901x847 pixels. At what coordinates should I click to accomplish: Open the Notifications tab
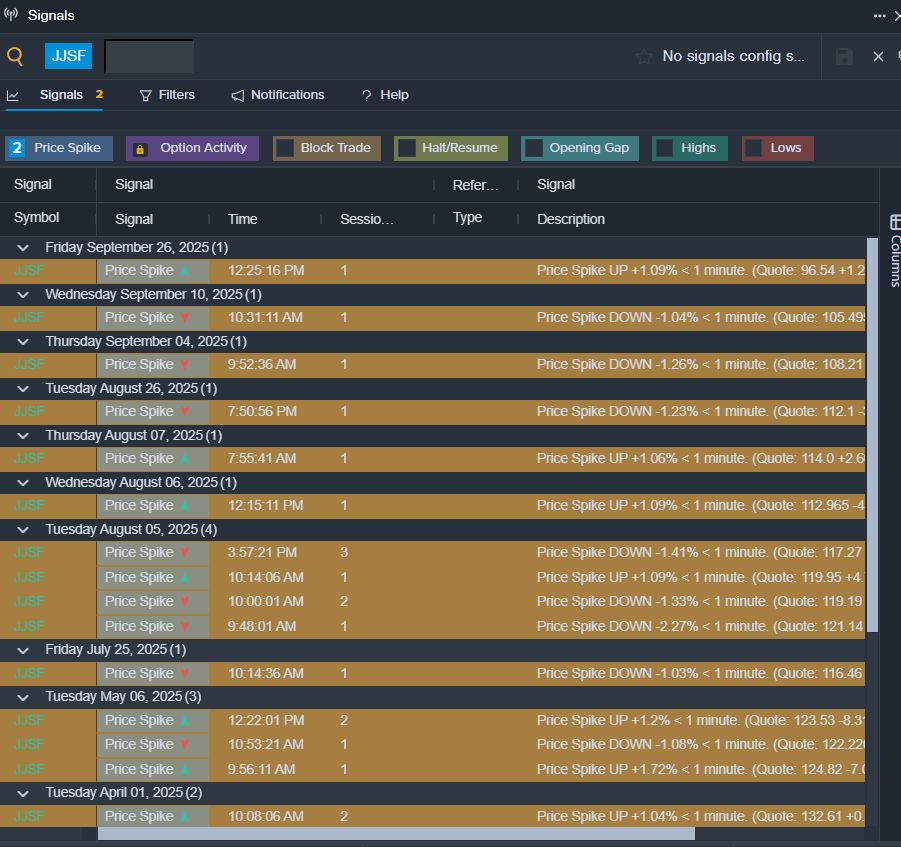[x=278, y=95]
